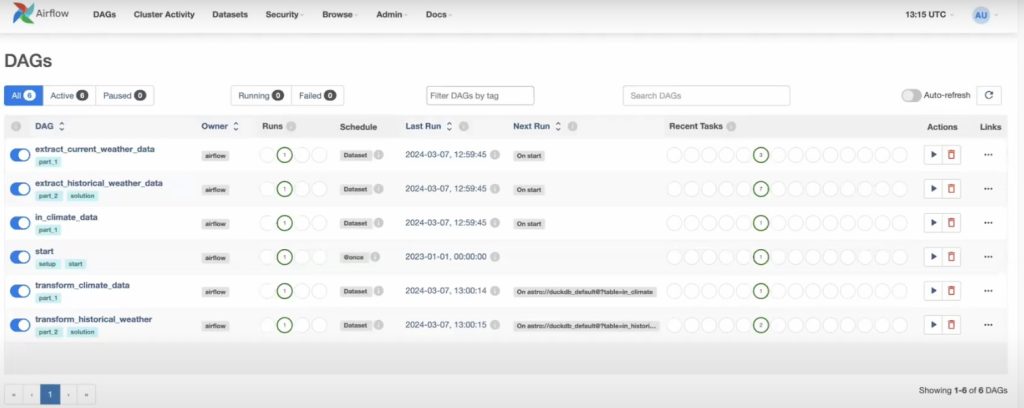The height and width of the screenshot is (408, 1024).
Task: Run the transform_climate_data DAG via play icon
Action: (x=934, y=290)
